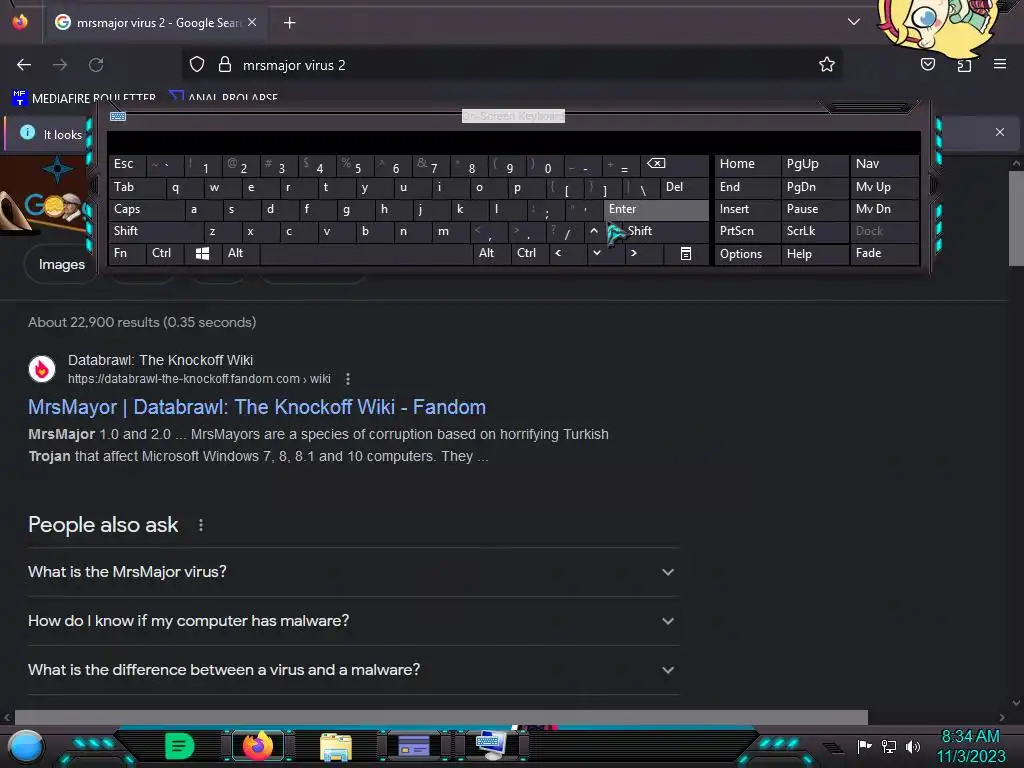The height and width of the screenshot is (768, 1024).
Task: Toggle the Fn key on the on-screen keyboard
Action: [127, 253]
